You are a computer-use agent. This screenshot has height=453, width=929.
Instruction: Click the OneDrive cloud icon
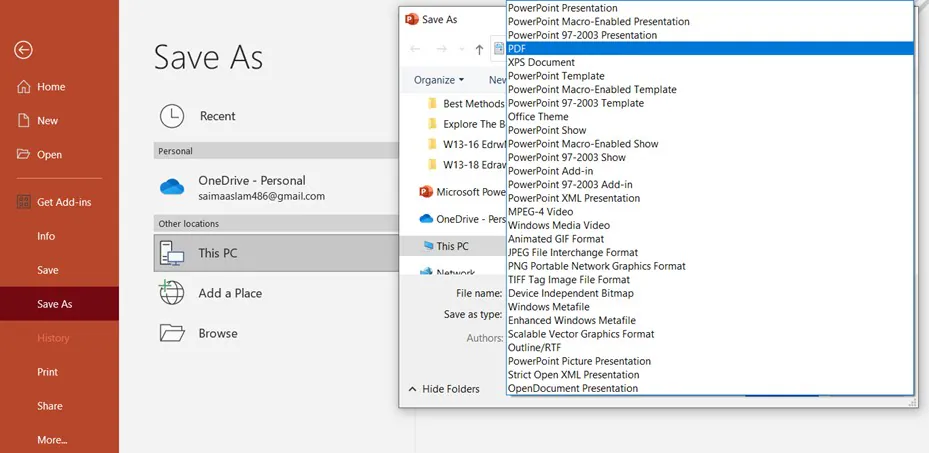172,187
